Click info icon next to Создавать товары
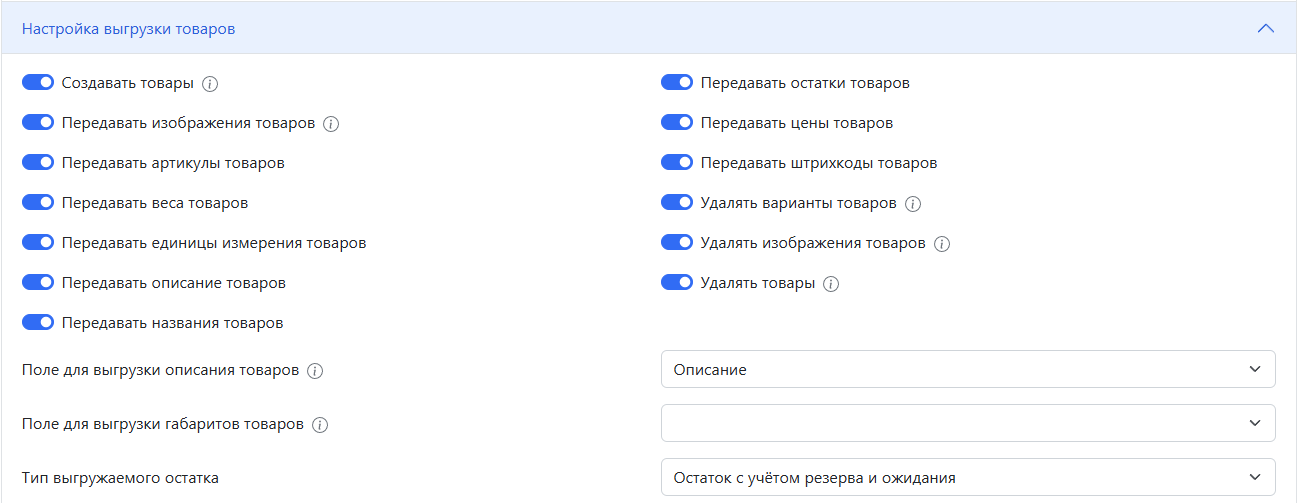1298x503 pixels. (210, 84)
